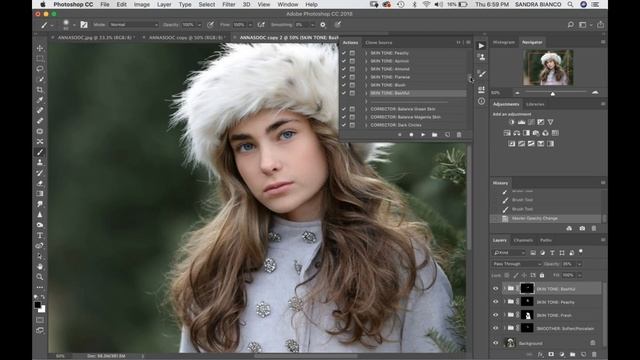Open the brush Mode dropdown
The image size is (640, 360).
133,24
